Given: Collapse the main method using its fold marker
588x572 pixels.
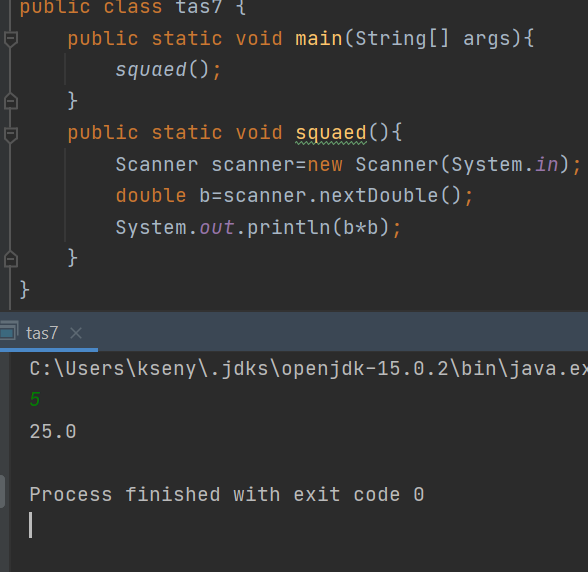Looking at the screenshot, I should pyautogui.click(x=11, y=39).
